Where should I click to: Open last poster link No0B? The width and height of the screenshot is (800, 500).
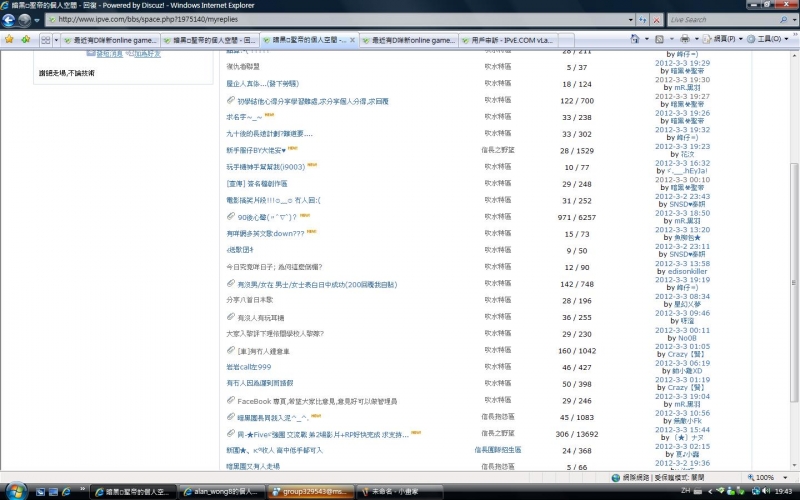pyautogui.click(x=687, y=338)
